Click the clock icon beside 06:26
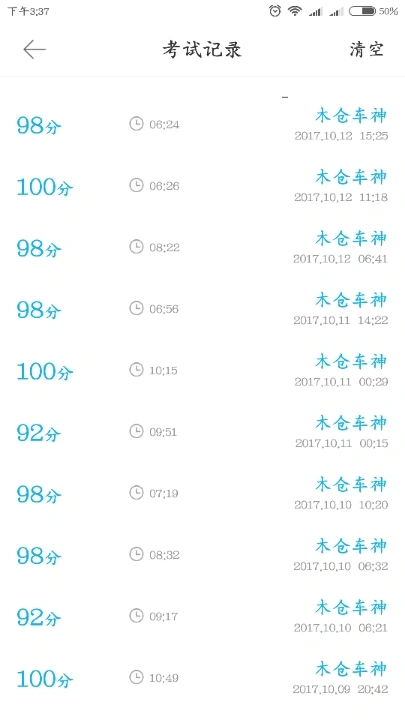 click(x=136, y=185)
